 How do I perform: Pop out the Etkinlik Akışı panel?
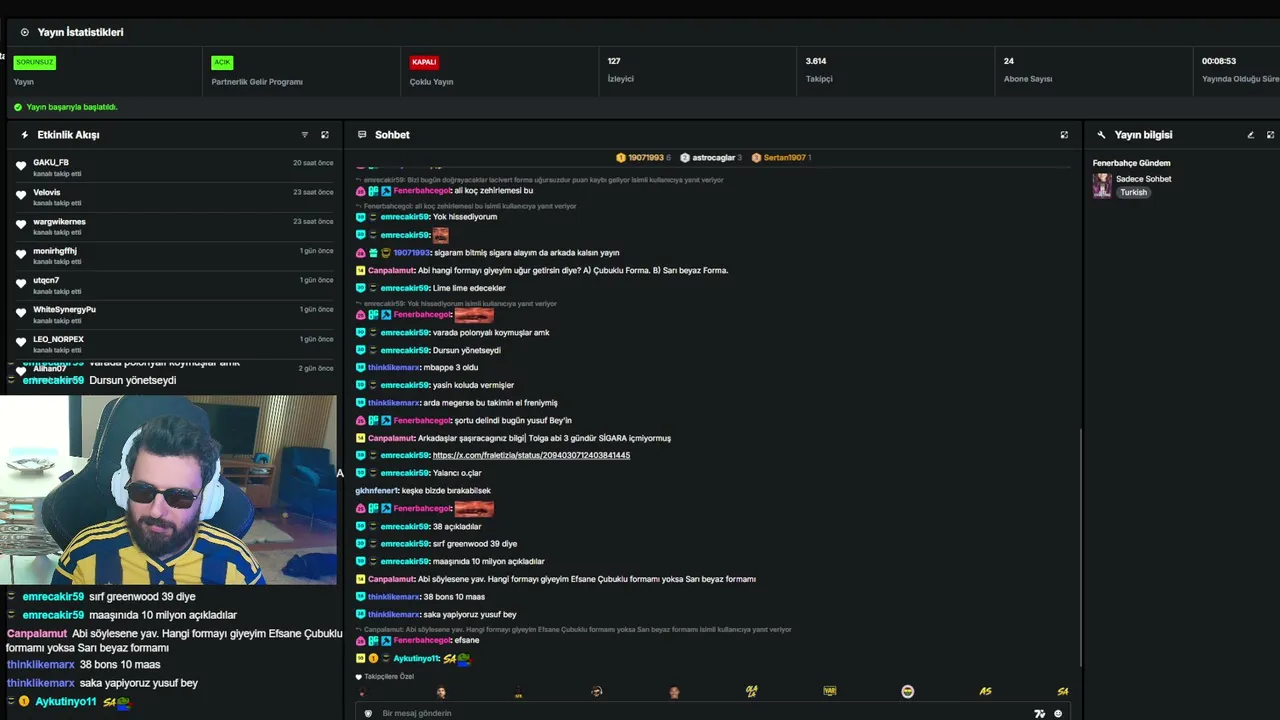(x=324, y=135)
